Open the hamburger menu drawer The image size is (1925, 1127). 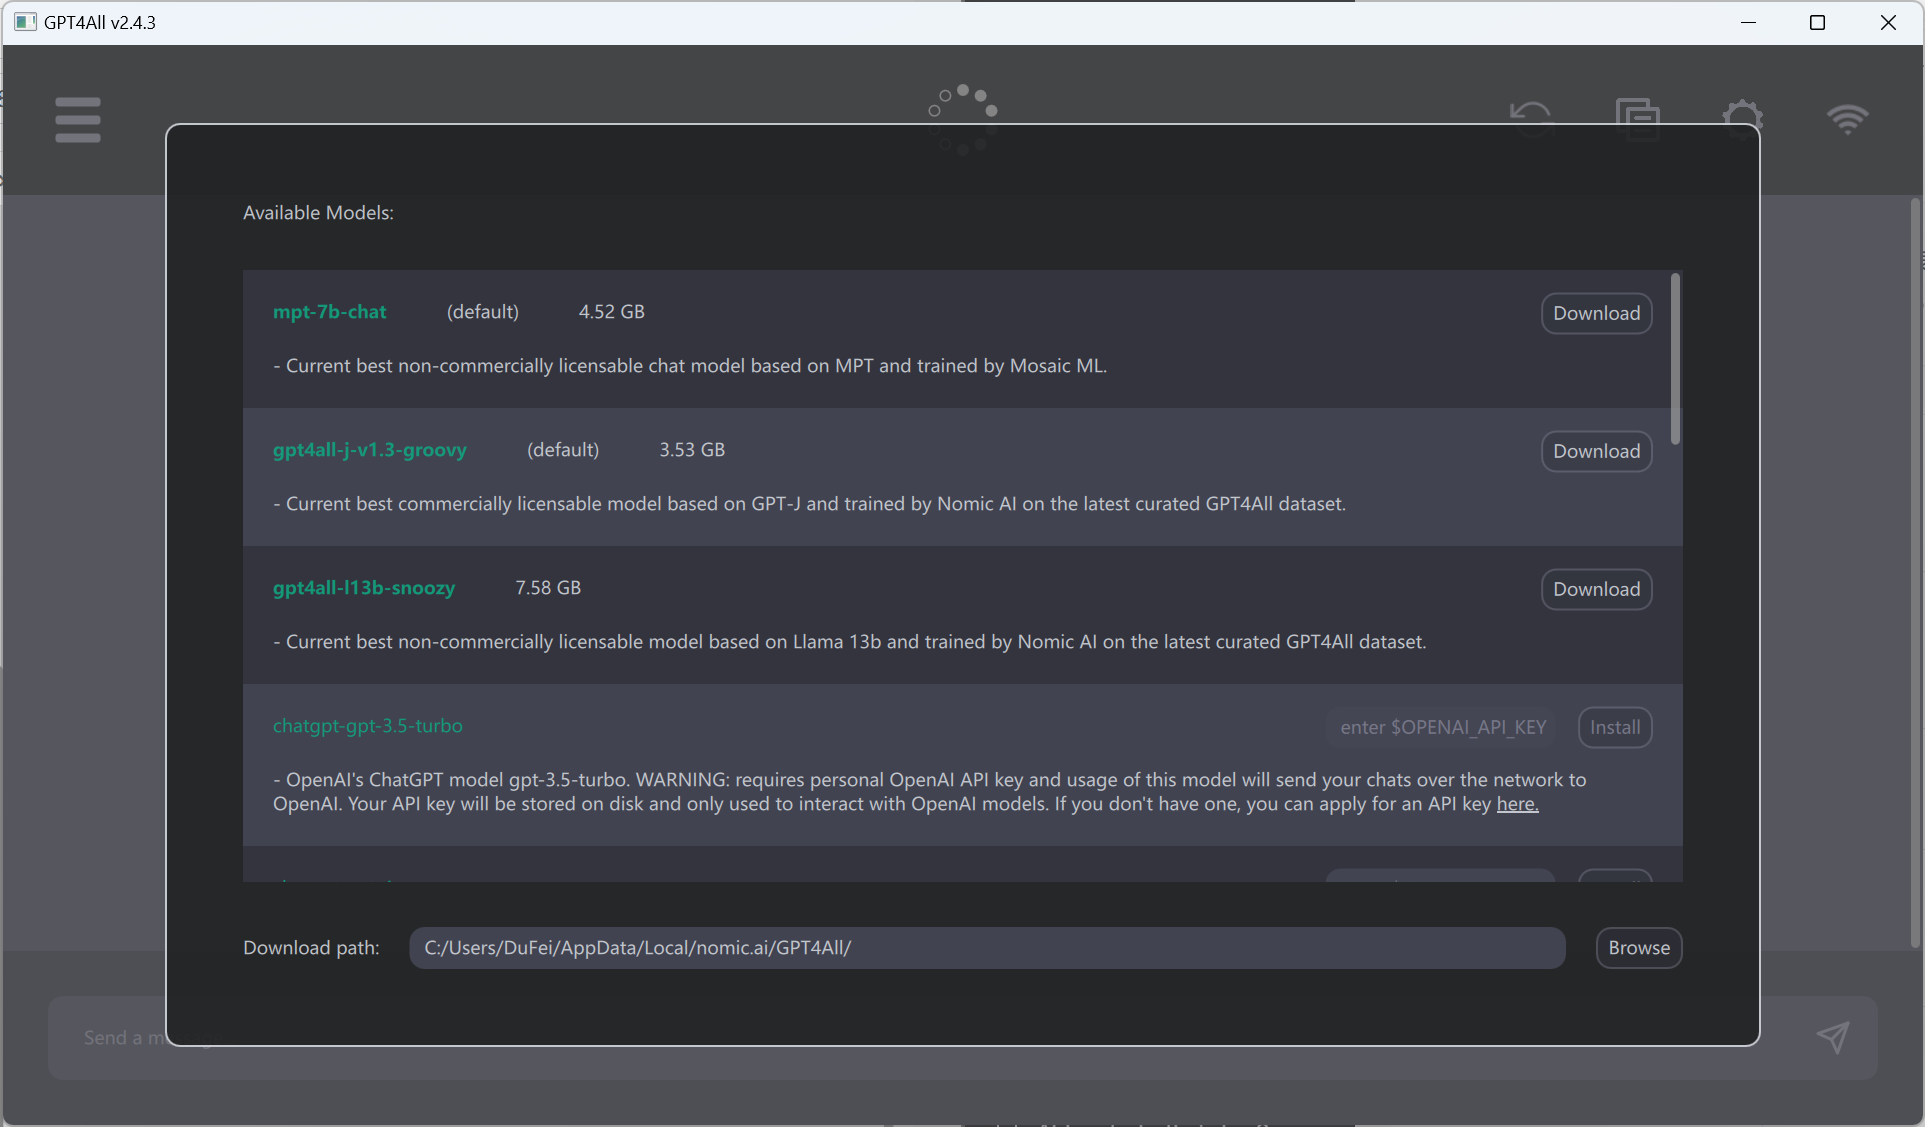click(x=78, y=120)
